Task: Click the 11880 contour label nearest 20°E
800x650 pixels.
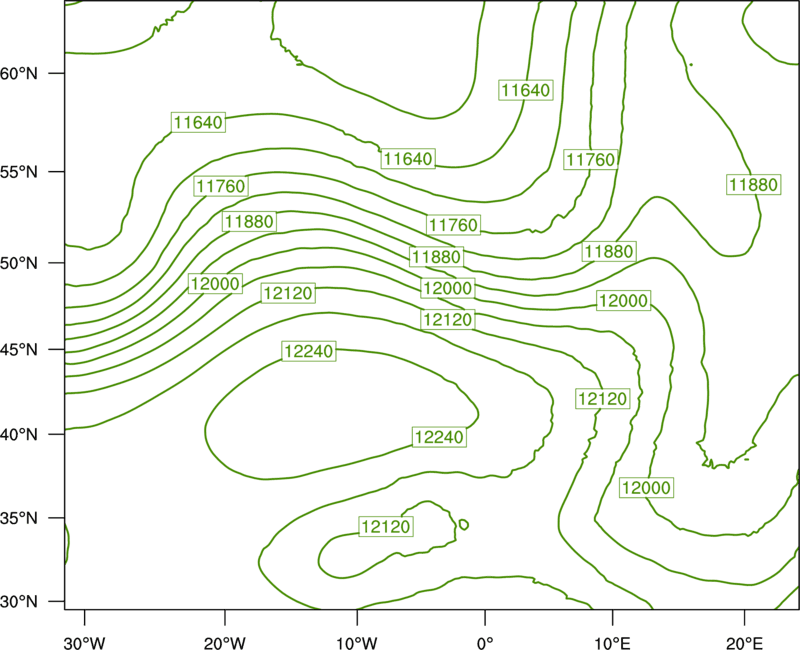Action: pos(754,184)
